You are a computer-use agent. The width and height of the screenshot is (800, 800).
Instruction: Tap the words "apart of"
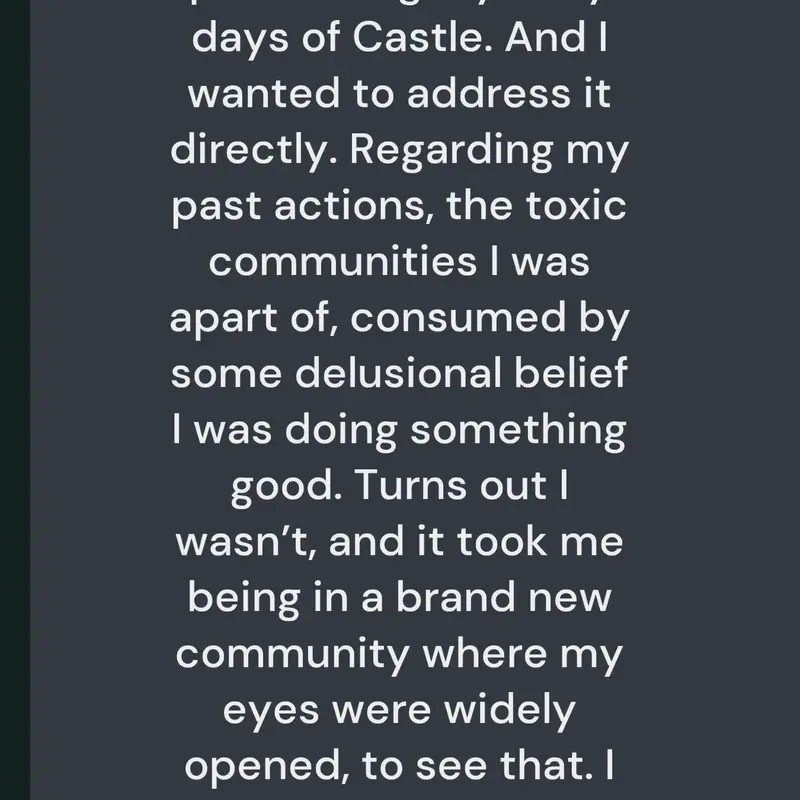(x=254, y=319)
